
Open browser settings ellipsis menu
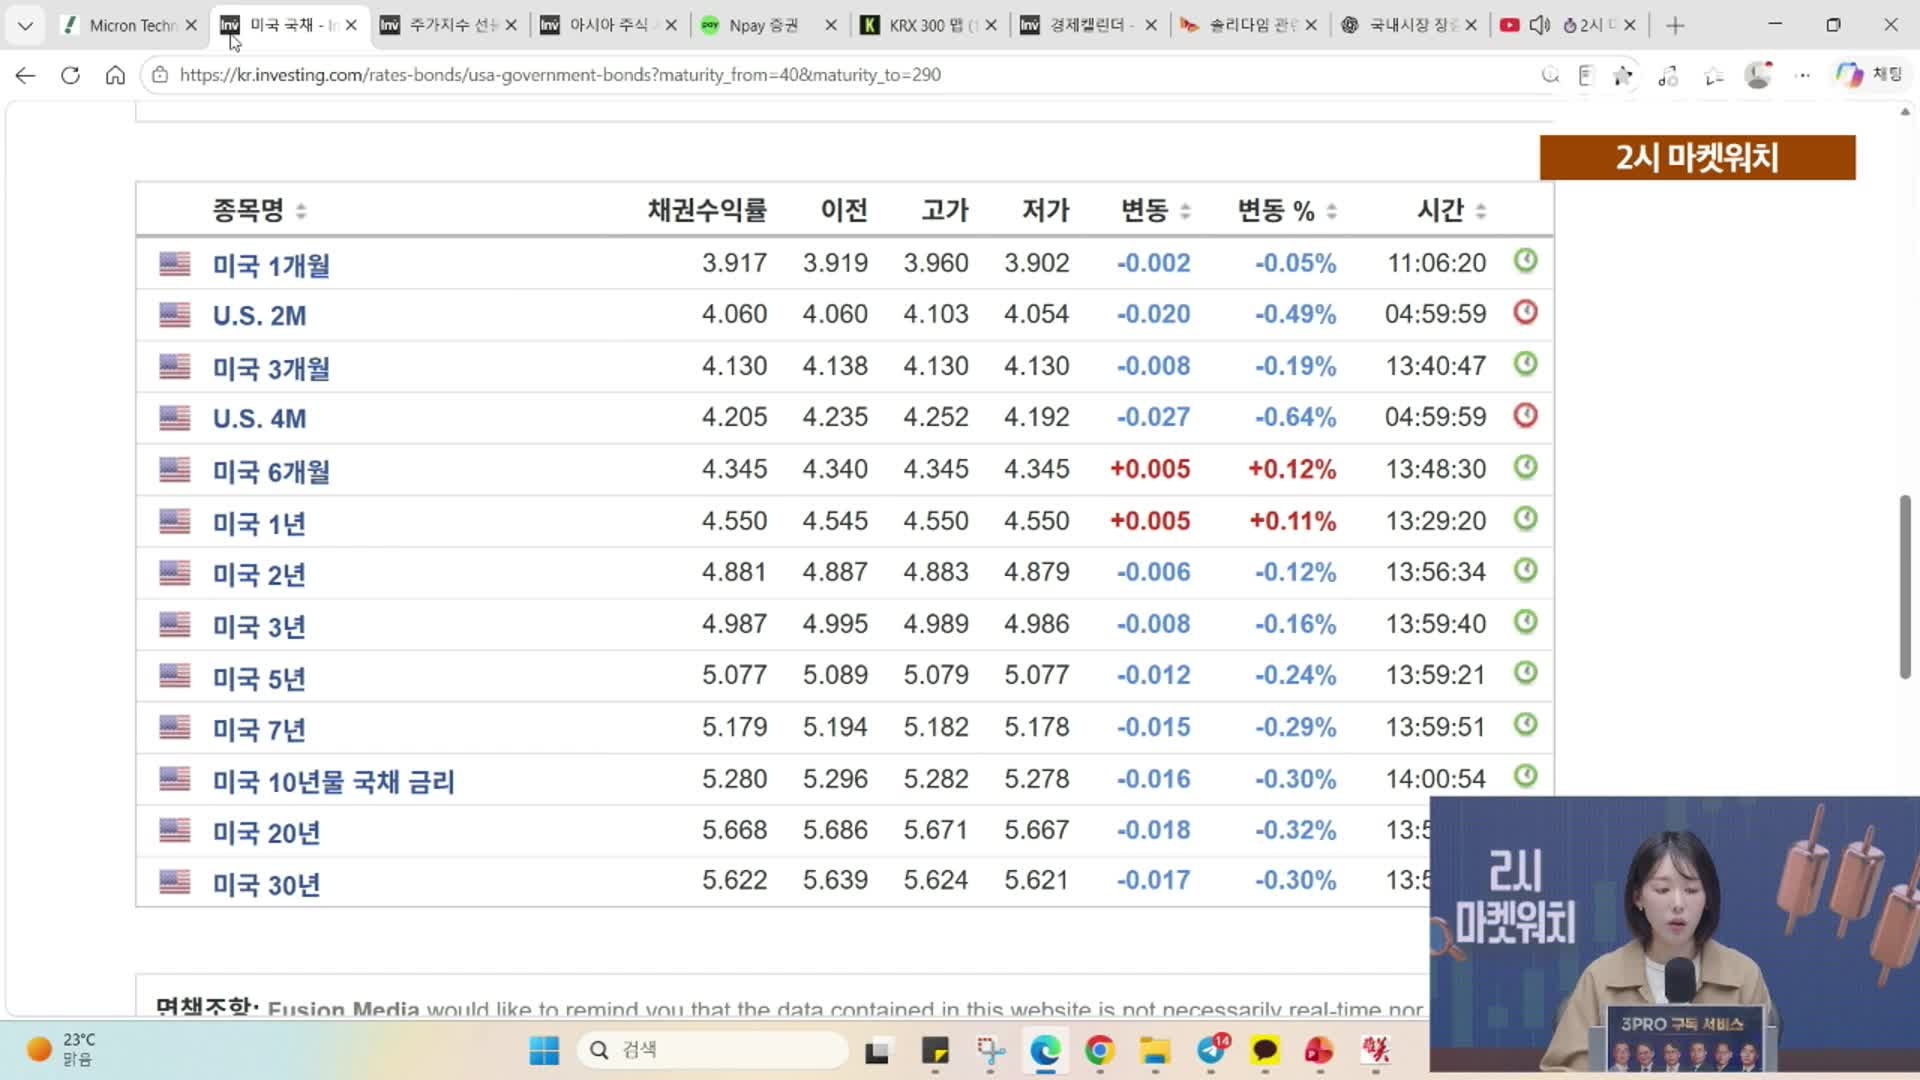click(1802, 75)
